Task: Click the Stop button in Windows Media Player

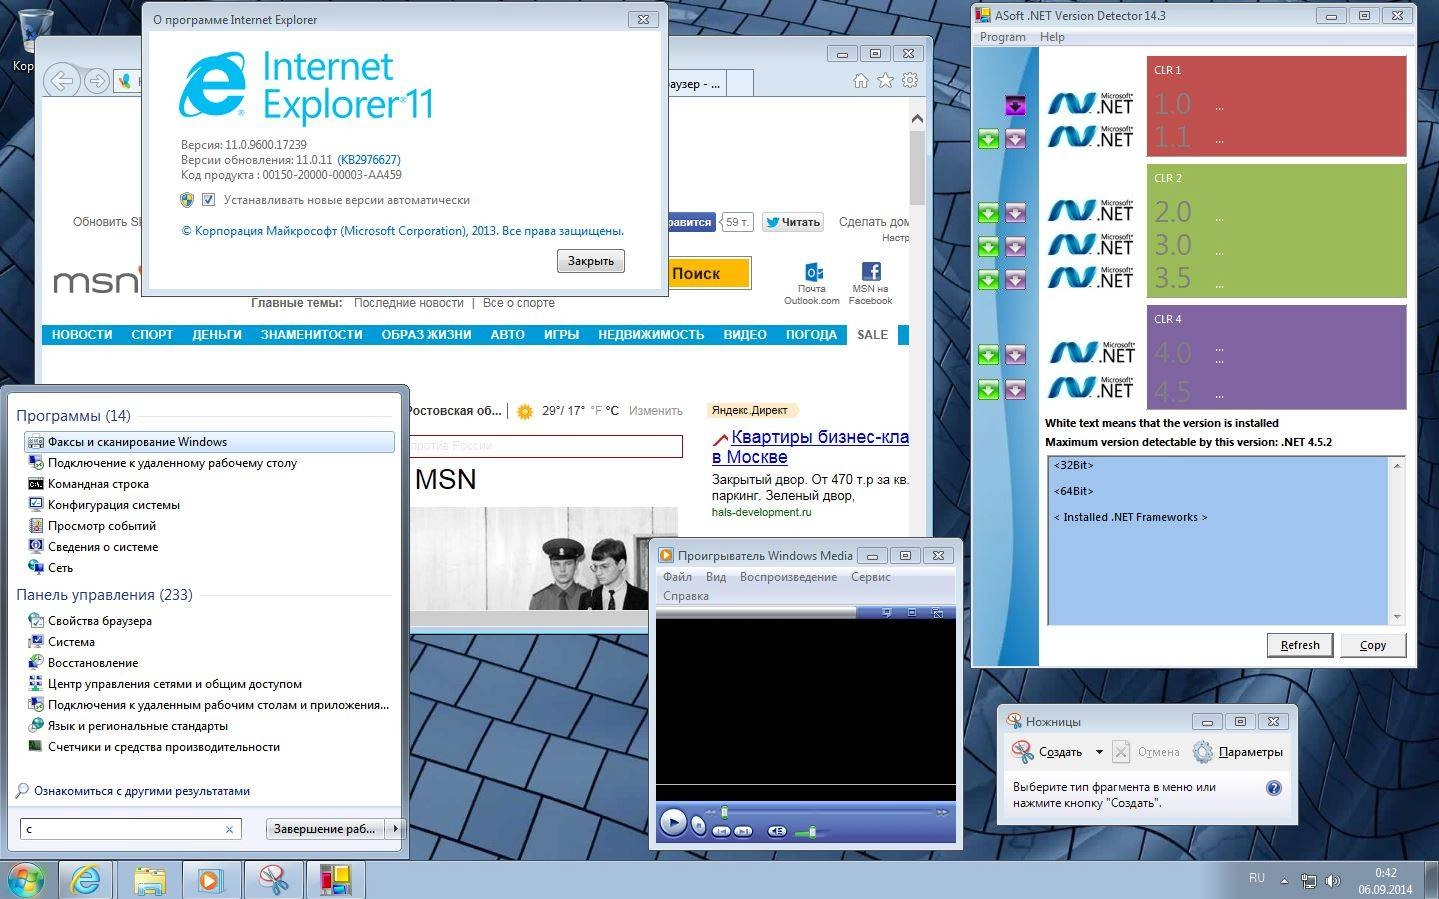Action: (699, 825)
